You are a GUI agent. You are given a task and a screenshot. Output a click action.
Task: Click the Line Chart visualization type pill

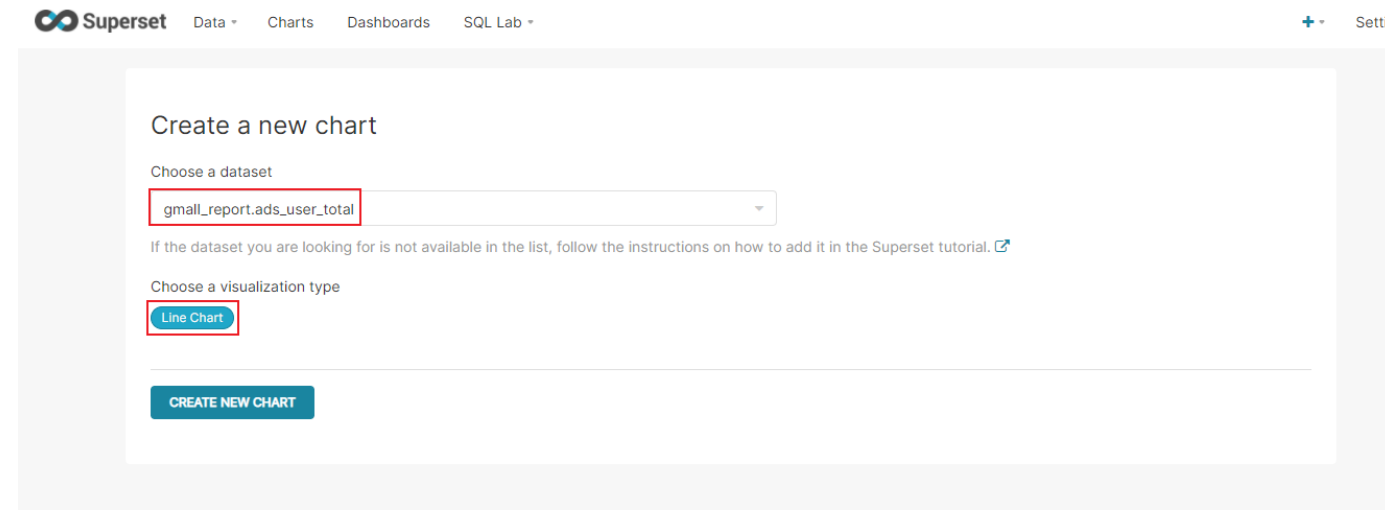(192, 318)
